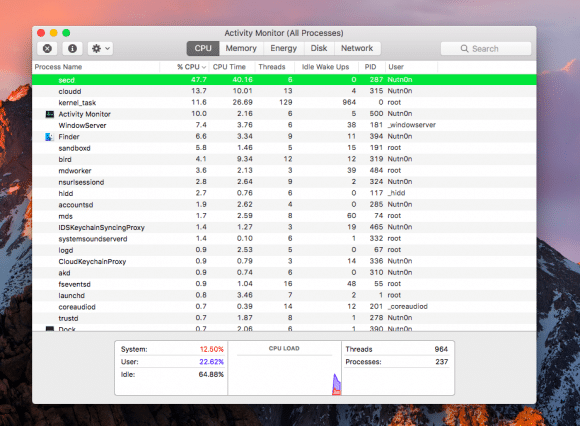The width and height of the screenshot is (580, 426).
Task: Click the _coreaudiod user cell
Action: point(408,307)
